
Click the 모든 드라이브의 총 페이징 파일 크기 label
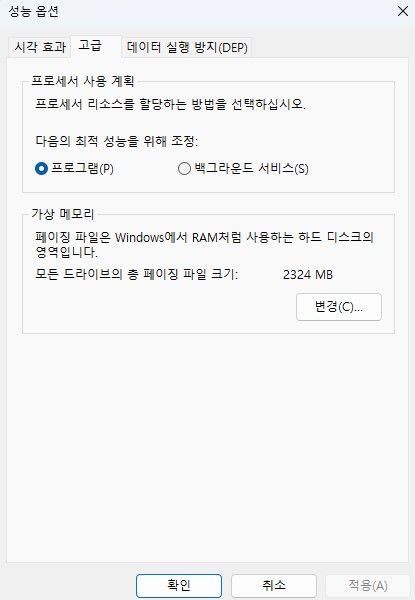coord(136,274)
